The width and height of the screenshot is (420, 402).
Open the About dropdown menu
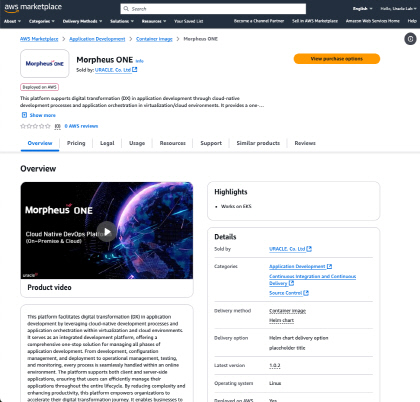[12, 21]
